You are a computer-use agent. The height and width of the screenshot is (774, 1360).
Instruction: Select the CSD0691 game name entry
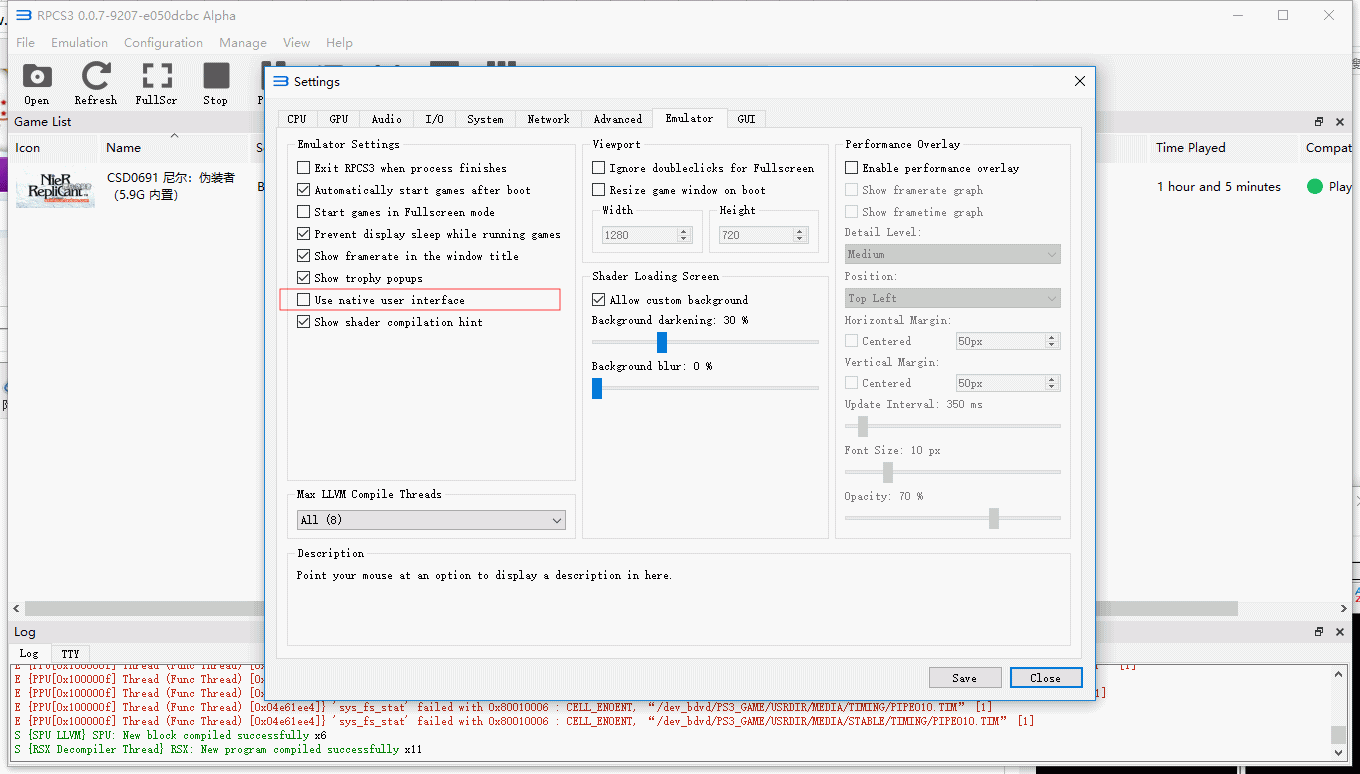pyautogui.click(x=171, y=186)
